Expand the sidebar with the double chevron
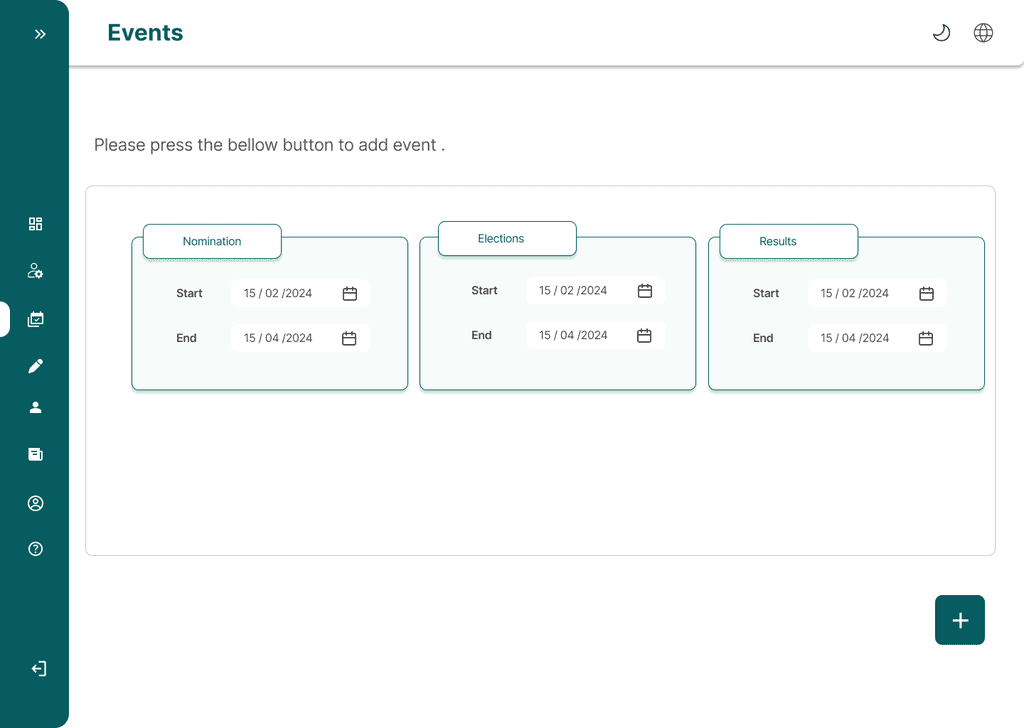This screenshot has width=1024, height=728. click(x=40, y=34)
